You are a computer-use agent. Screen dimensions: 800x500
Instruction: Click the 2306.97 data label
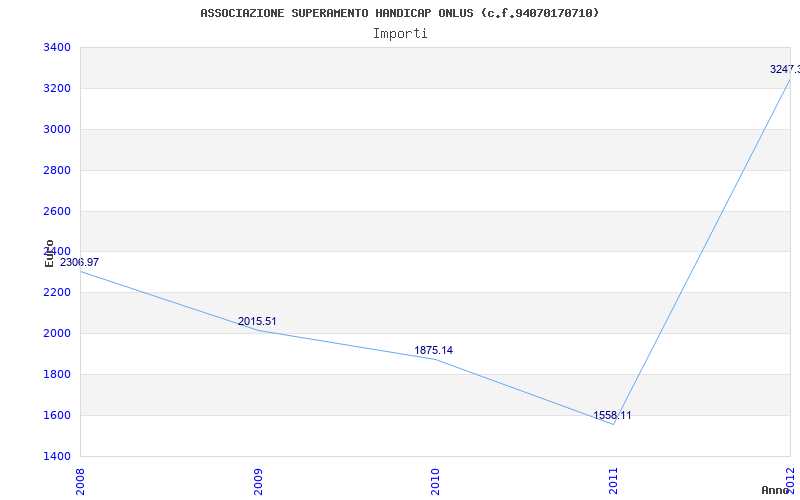[79, 262]
